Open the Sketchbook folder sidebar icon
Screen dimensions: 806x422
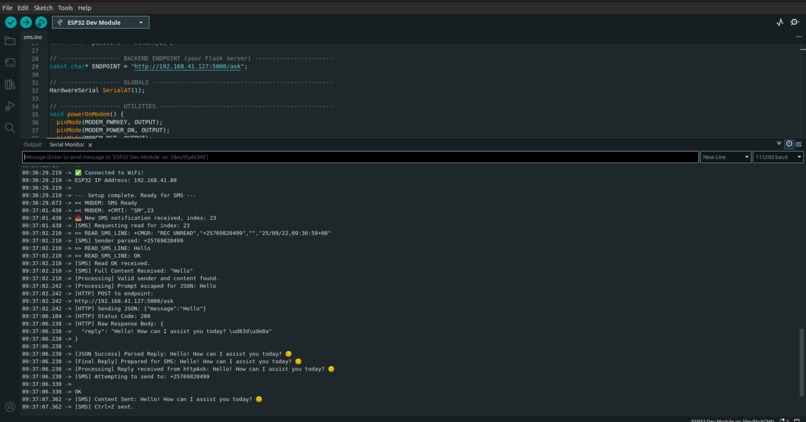click(x=10, y=41)
